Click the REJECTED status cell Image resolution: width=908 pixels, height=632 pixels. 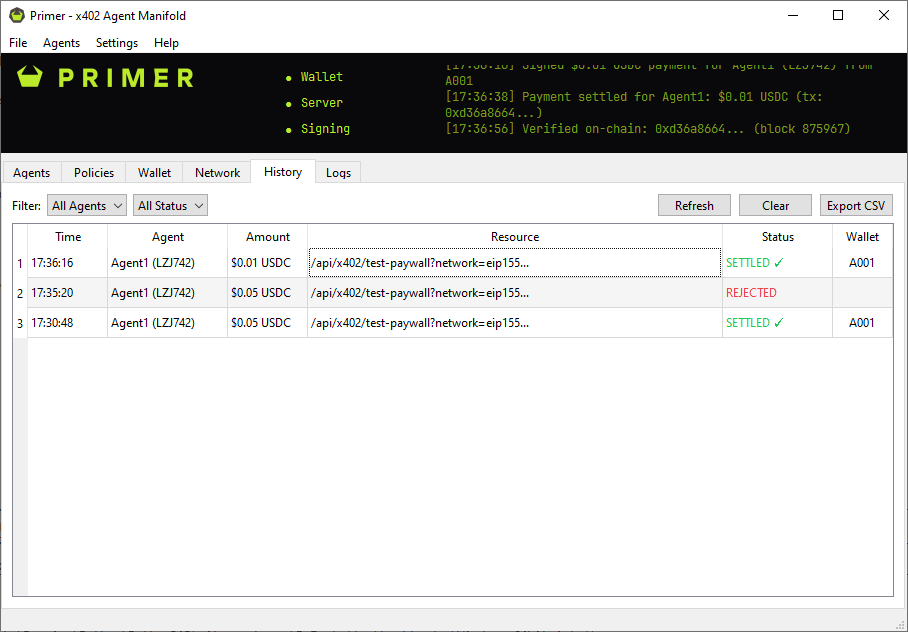pos(778,293)
